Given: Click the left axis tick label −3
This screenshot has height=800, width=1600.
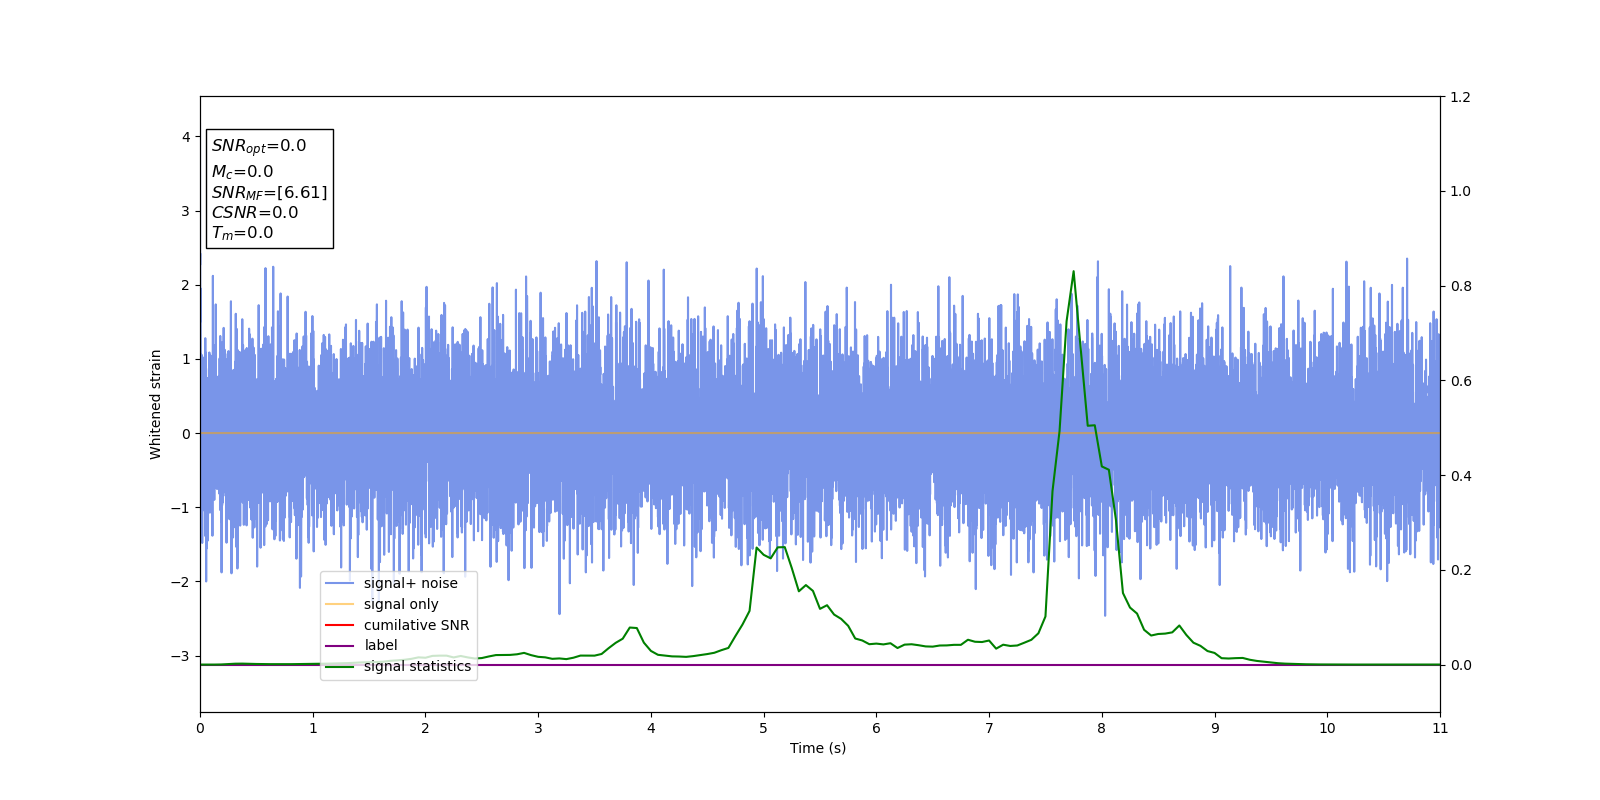Looking at the screenshot, I should point(180,656).
